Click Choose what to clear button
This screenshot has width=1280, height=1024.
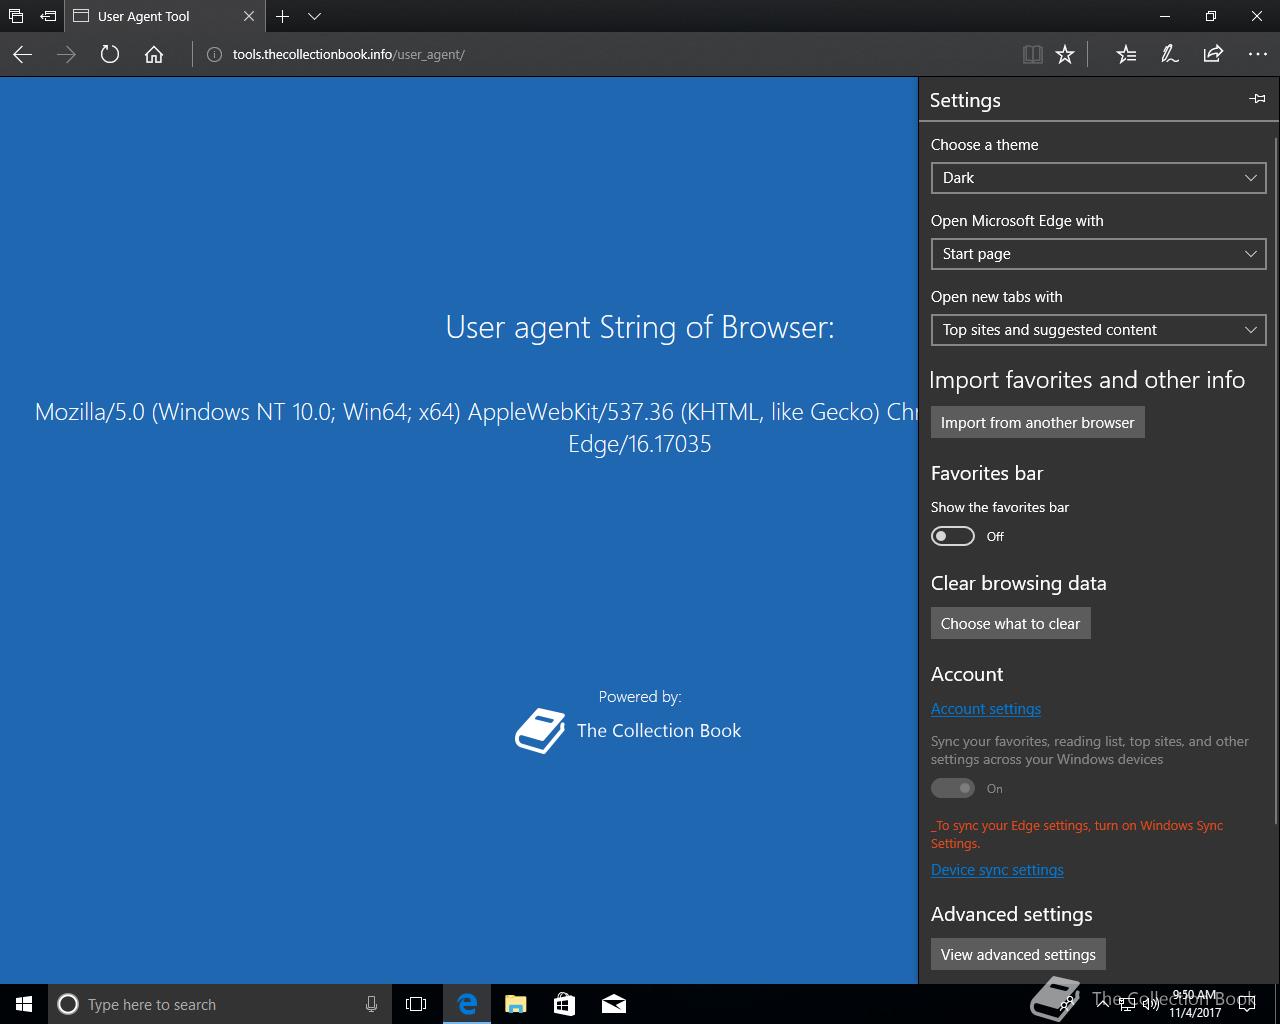point(1010,624)
